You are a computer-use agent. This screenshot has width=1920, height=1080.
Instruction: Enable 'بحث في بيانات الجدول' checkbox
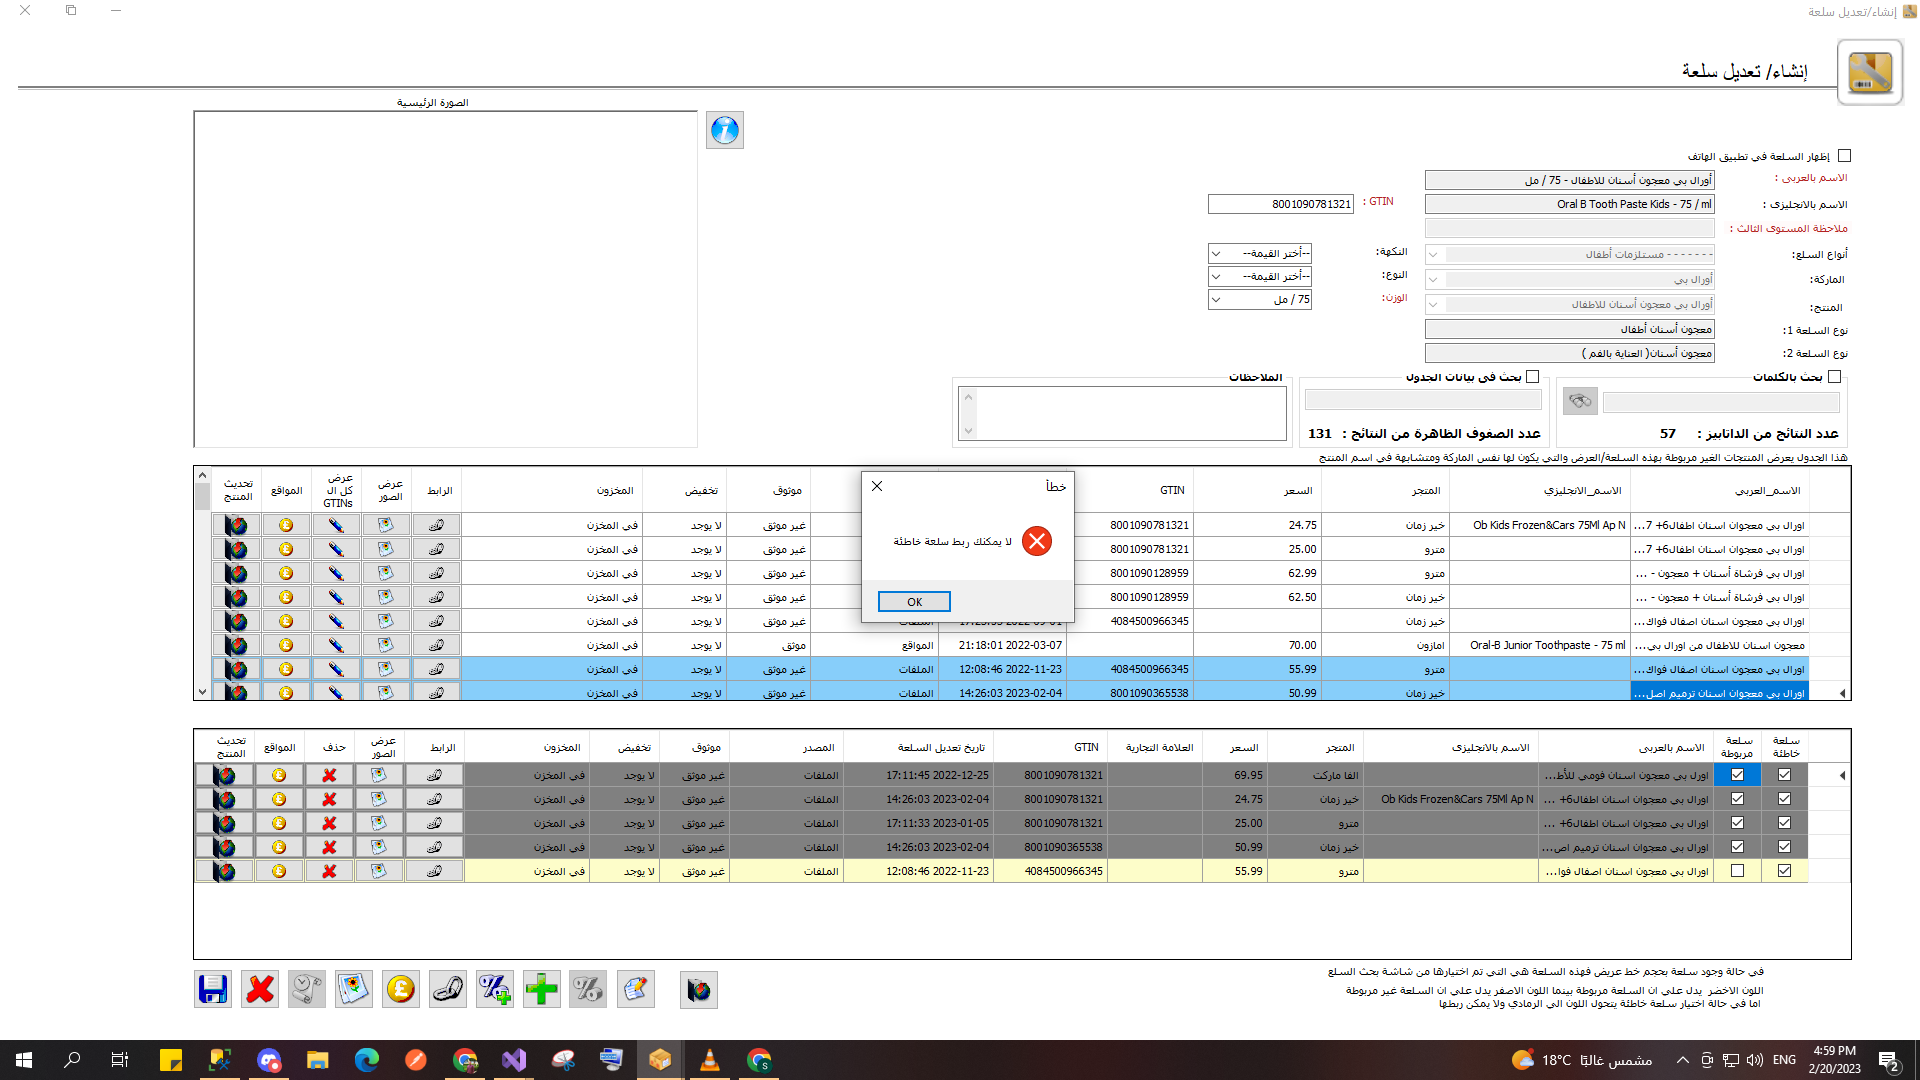(x=1532, y=377)
